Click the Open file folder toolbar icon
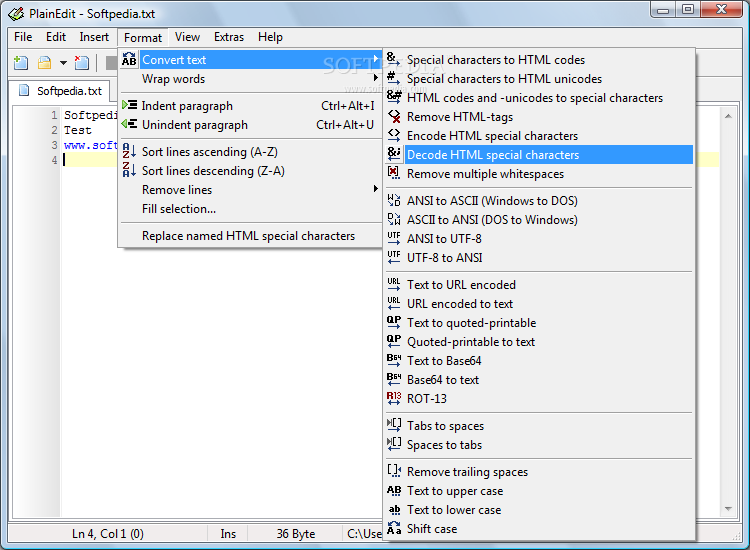750x550 pixels. coord(44,63)
